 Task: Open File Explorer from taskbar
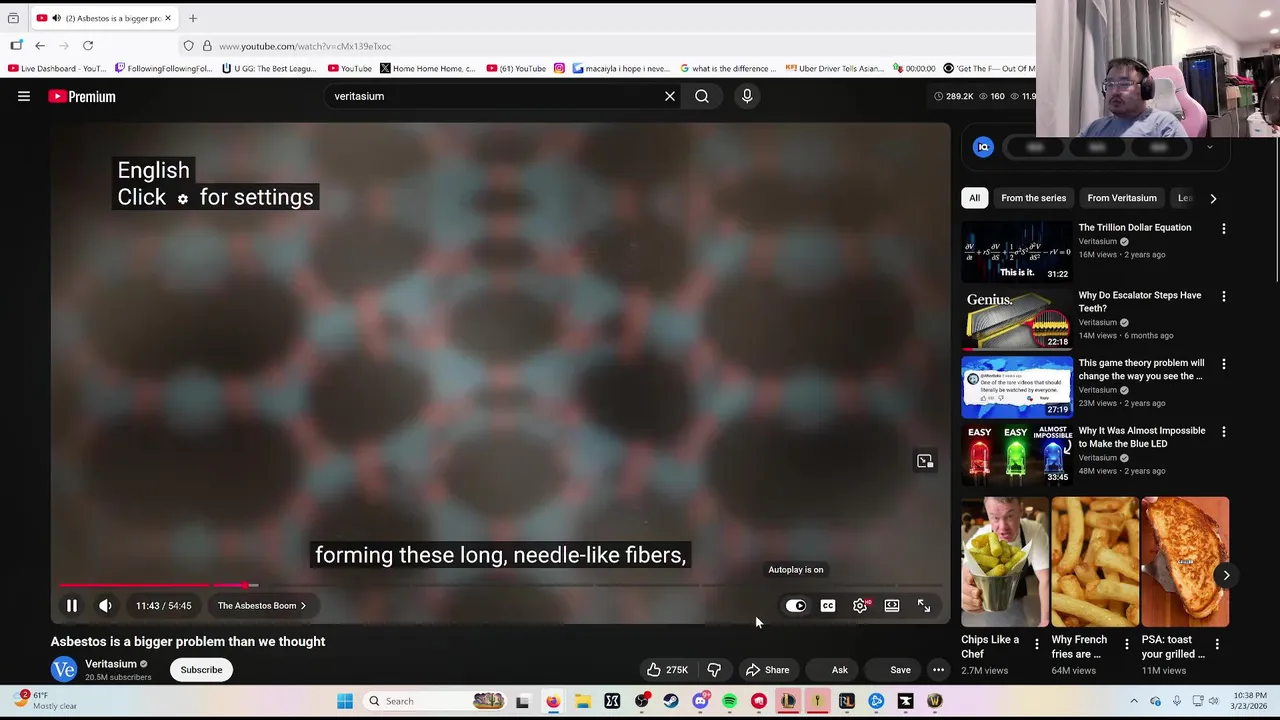pos(582,701)
